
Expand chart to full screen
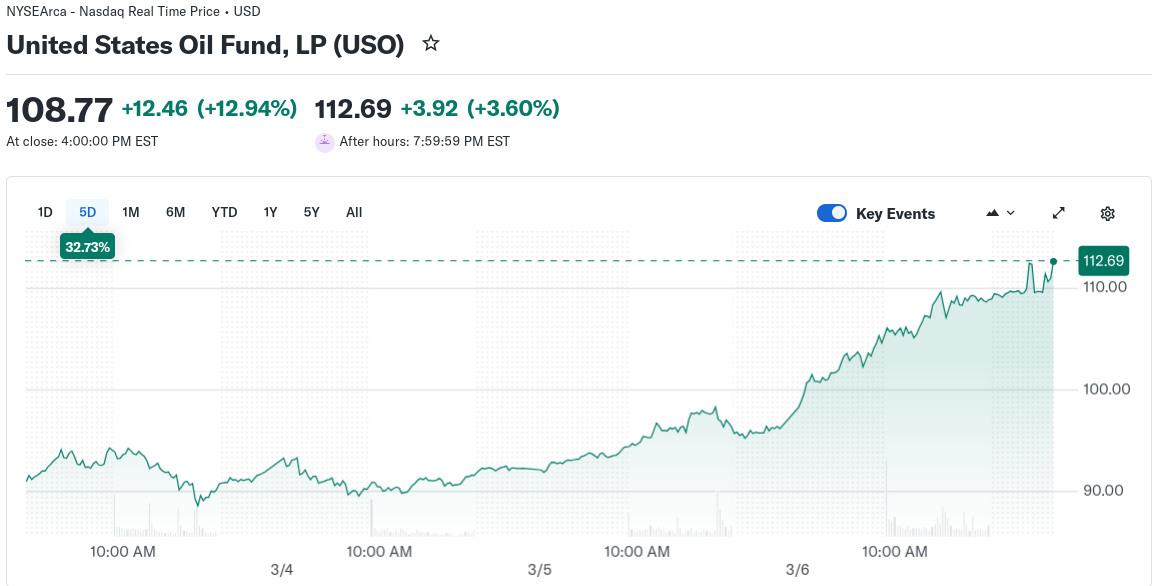point(1059,213)
